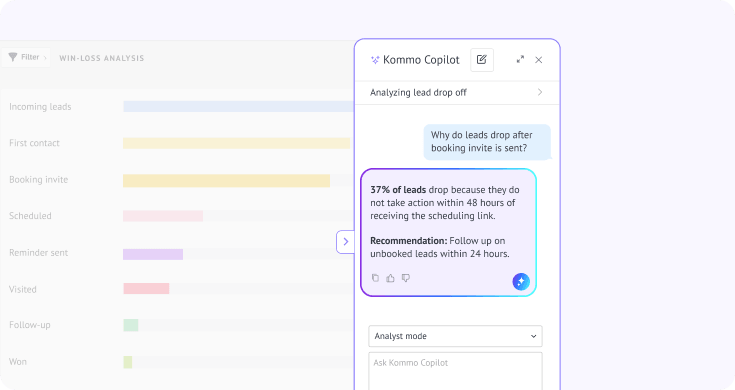Click the user question message bubble
This screenshot has height=390, width=735.
[487, 142]
